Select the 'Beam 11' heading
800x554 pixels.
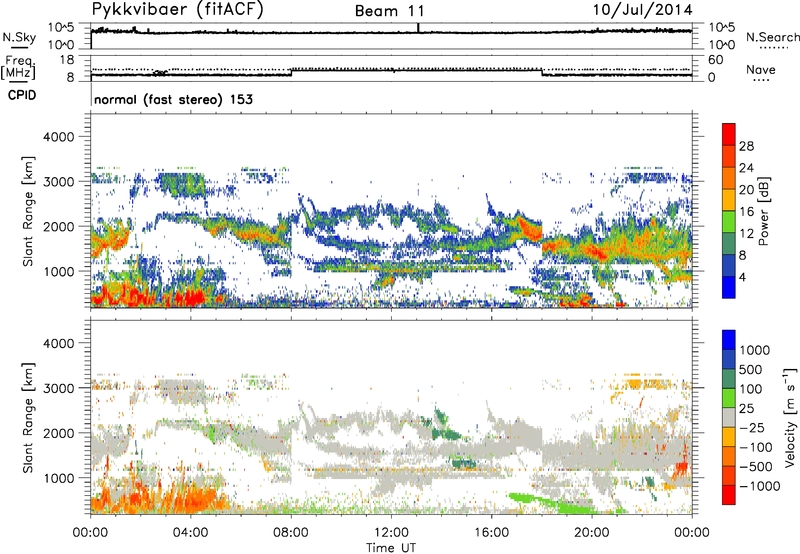pos(389,11)
